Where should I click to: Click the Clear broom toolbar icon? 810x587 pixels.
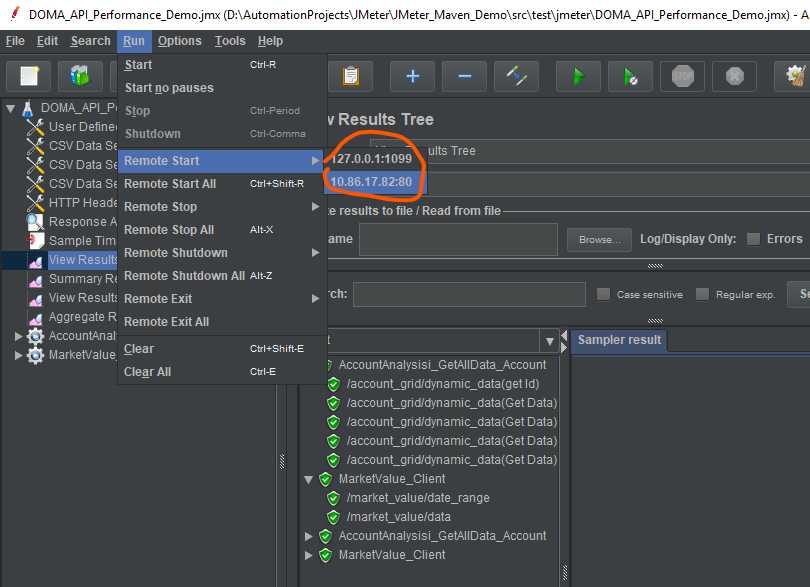coord(795,76)
